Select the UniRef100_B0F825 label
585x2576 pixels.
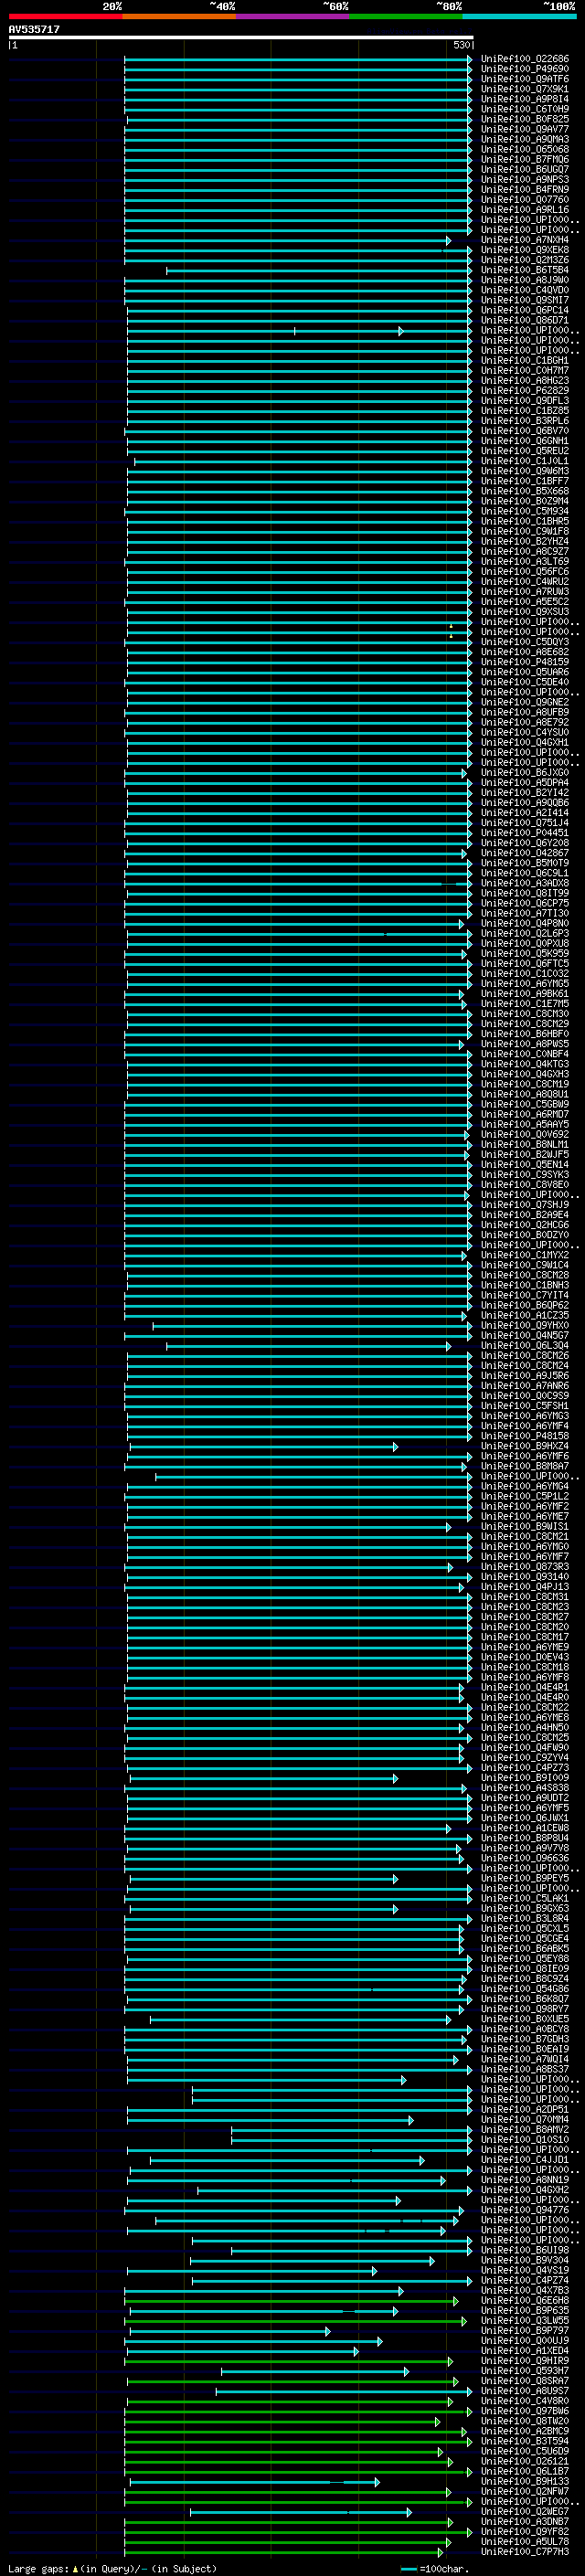click(525, 119)
